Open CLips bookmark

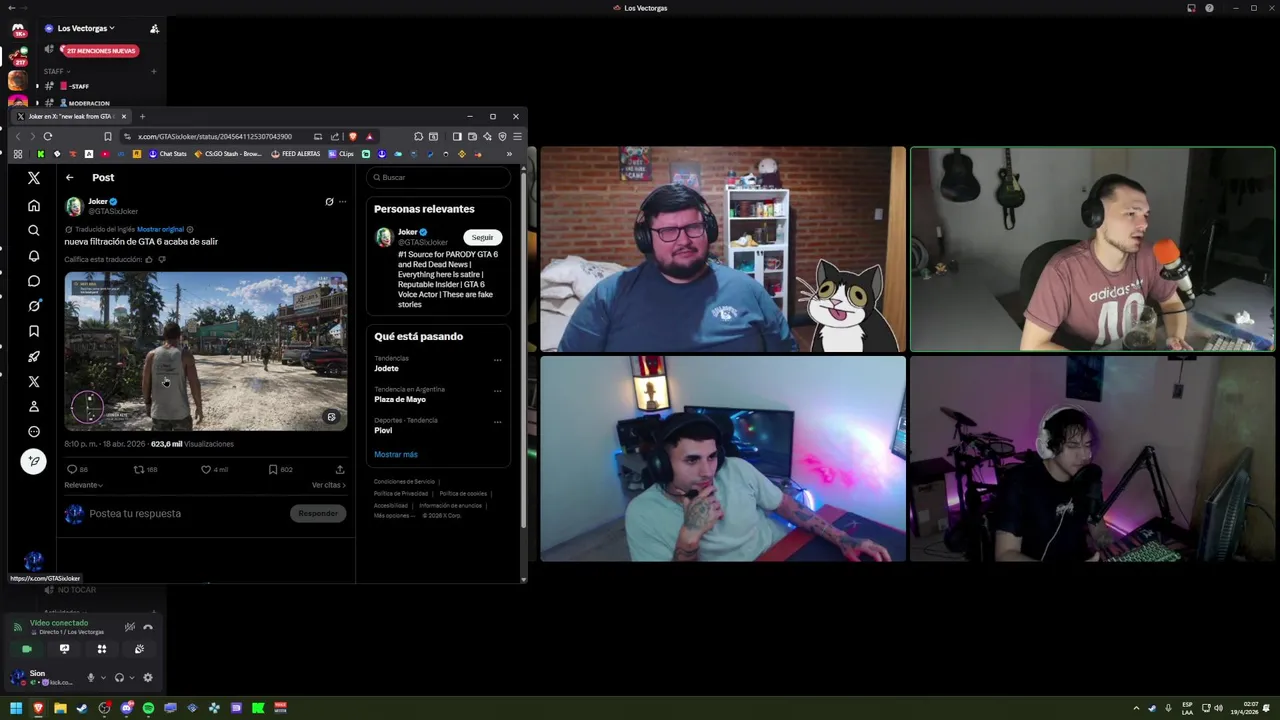(x=341, y=154)
